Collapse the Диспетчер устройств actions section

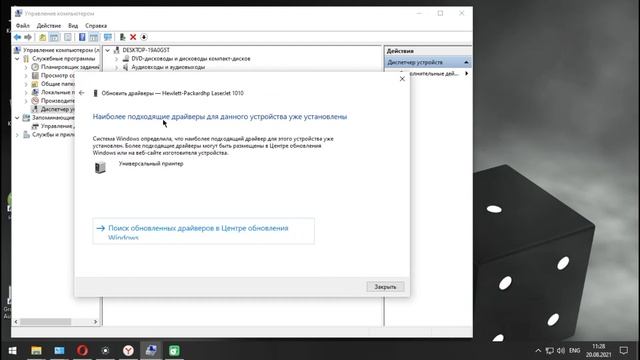tap(466, 62)
